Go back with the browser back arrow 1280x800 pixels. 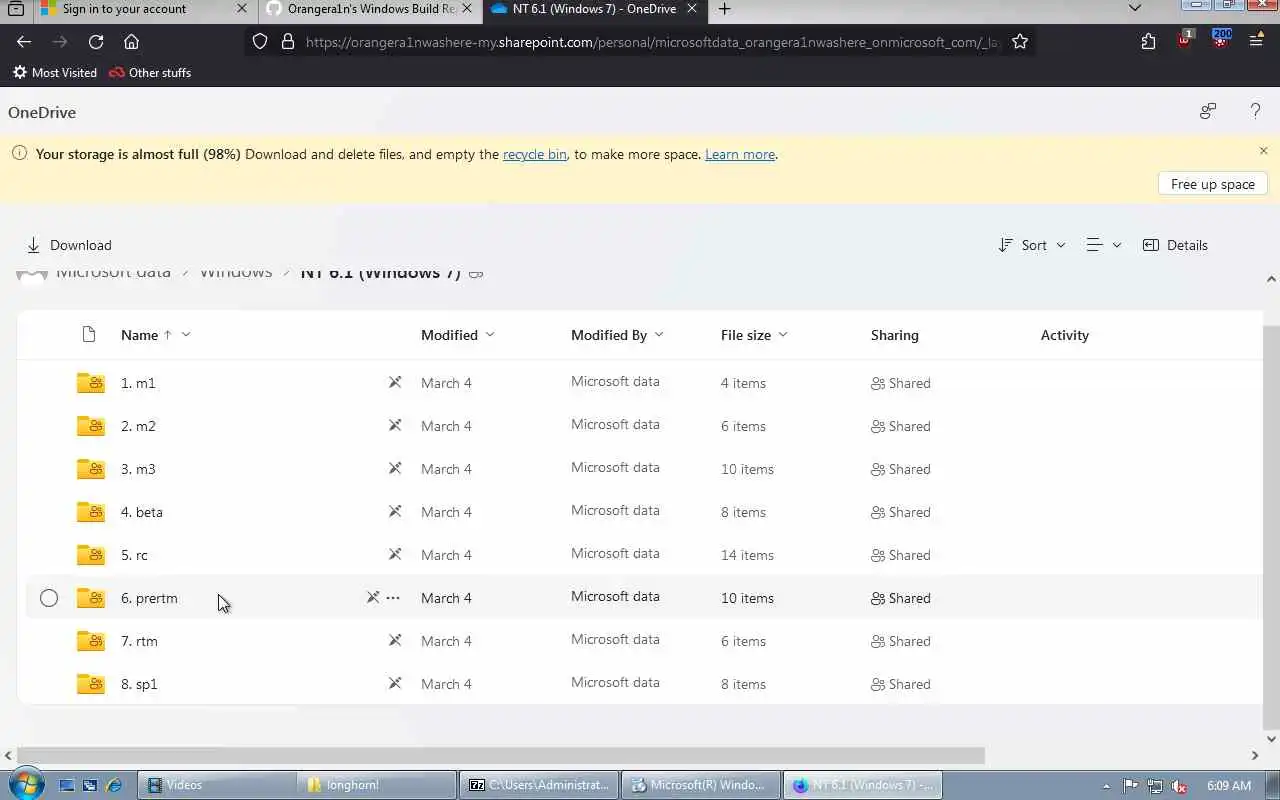(24, 42)
